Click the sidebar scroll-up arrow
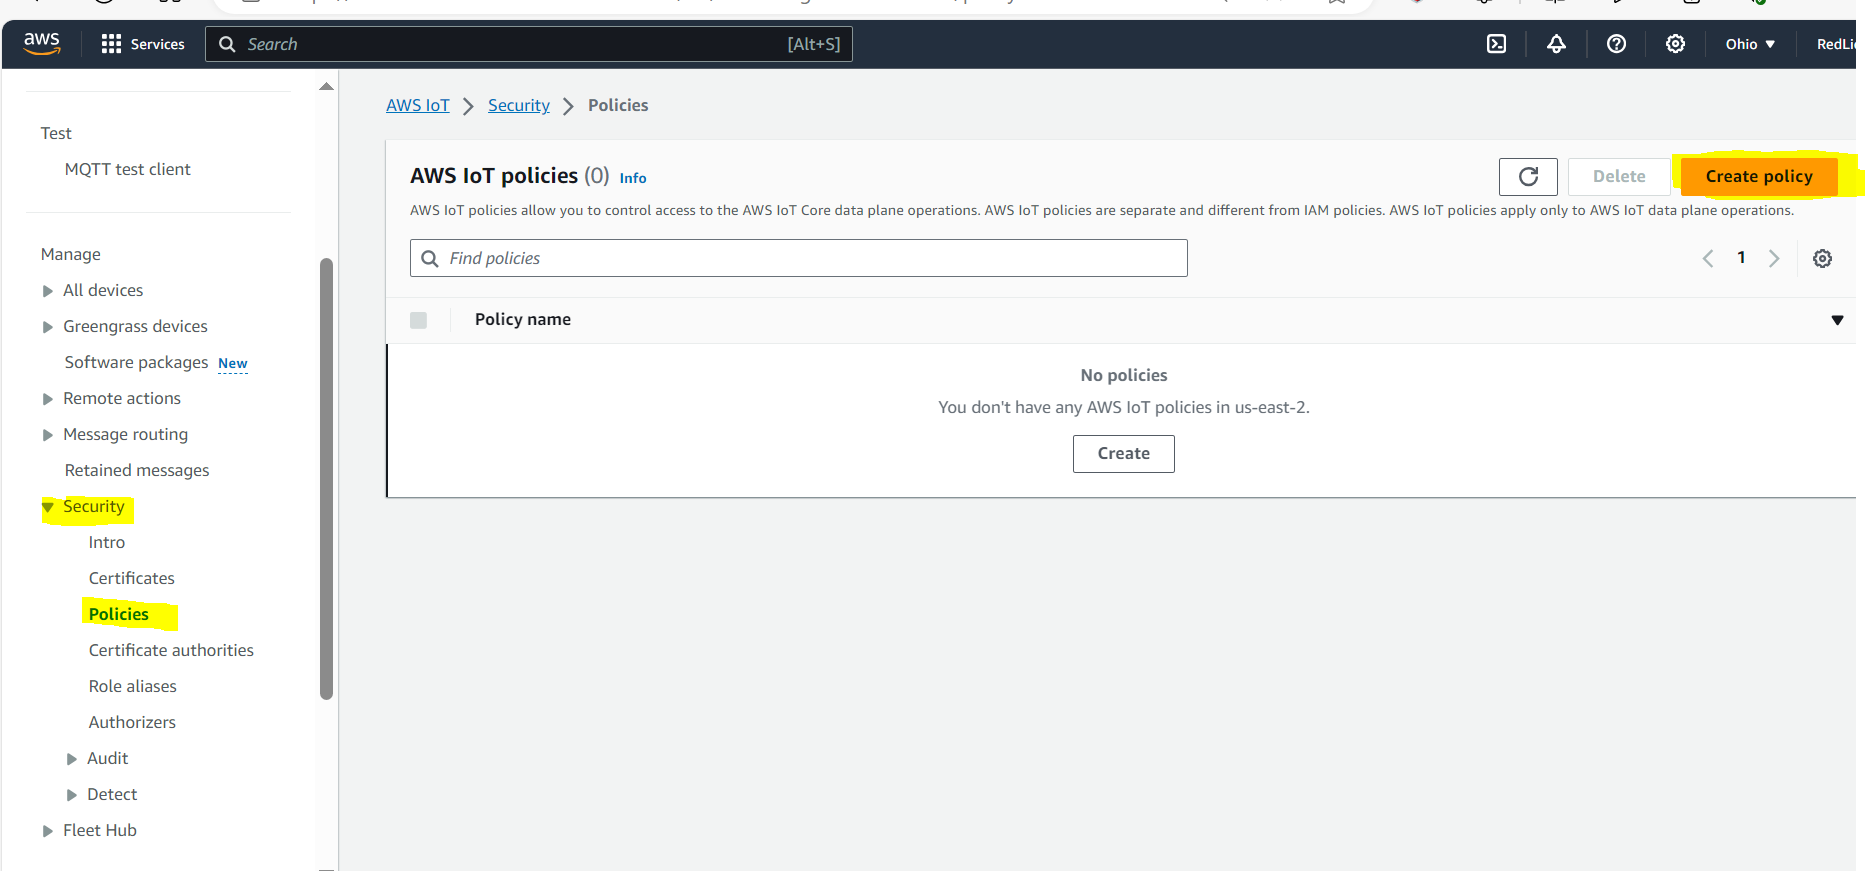The image size is (1865, 871). [326, 87]
